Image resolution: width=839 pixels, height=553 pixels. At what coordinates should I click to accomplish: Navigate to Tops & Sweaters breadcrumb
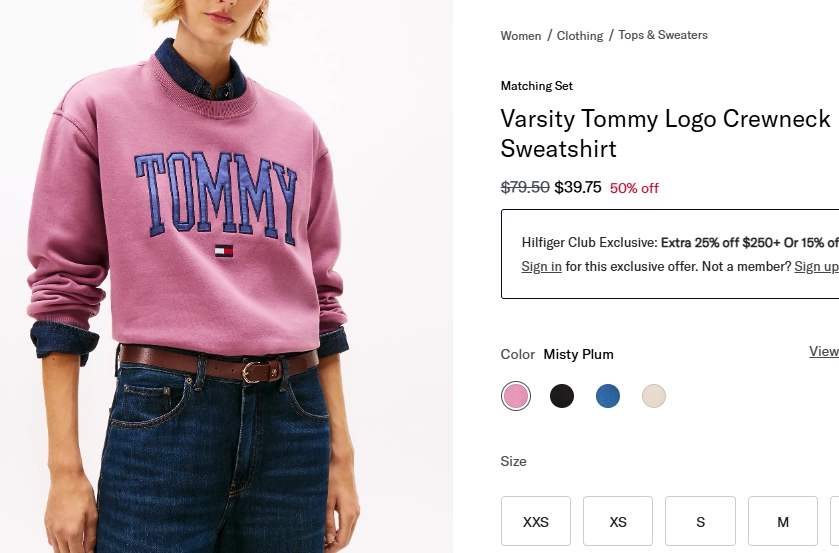(x=663, y=35)
